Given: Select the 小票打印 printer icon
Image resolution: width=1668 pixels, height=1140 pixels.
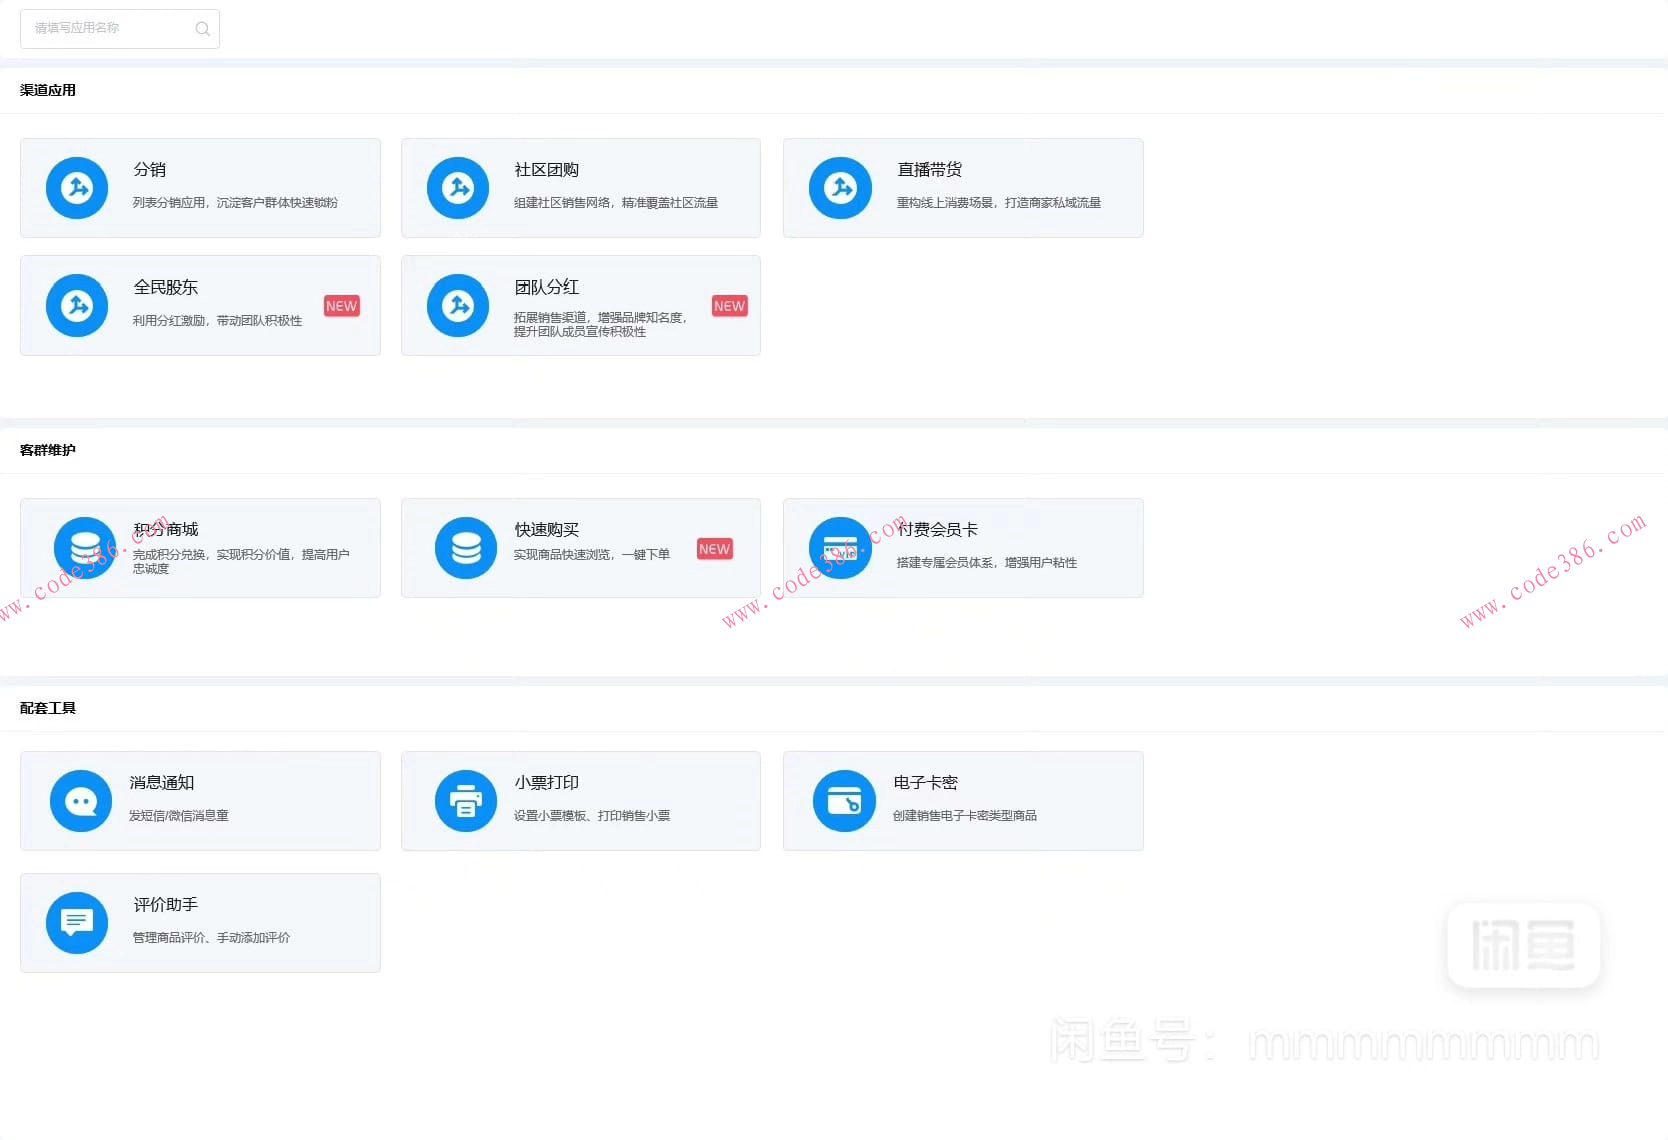Looking at the screenshot, I should 466,801.
